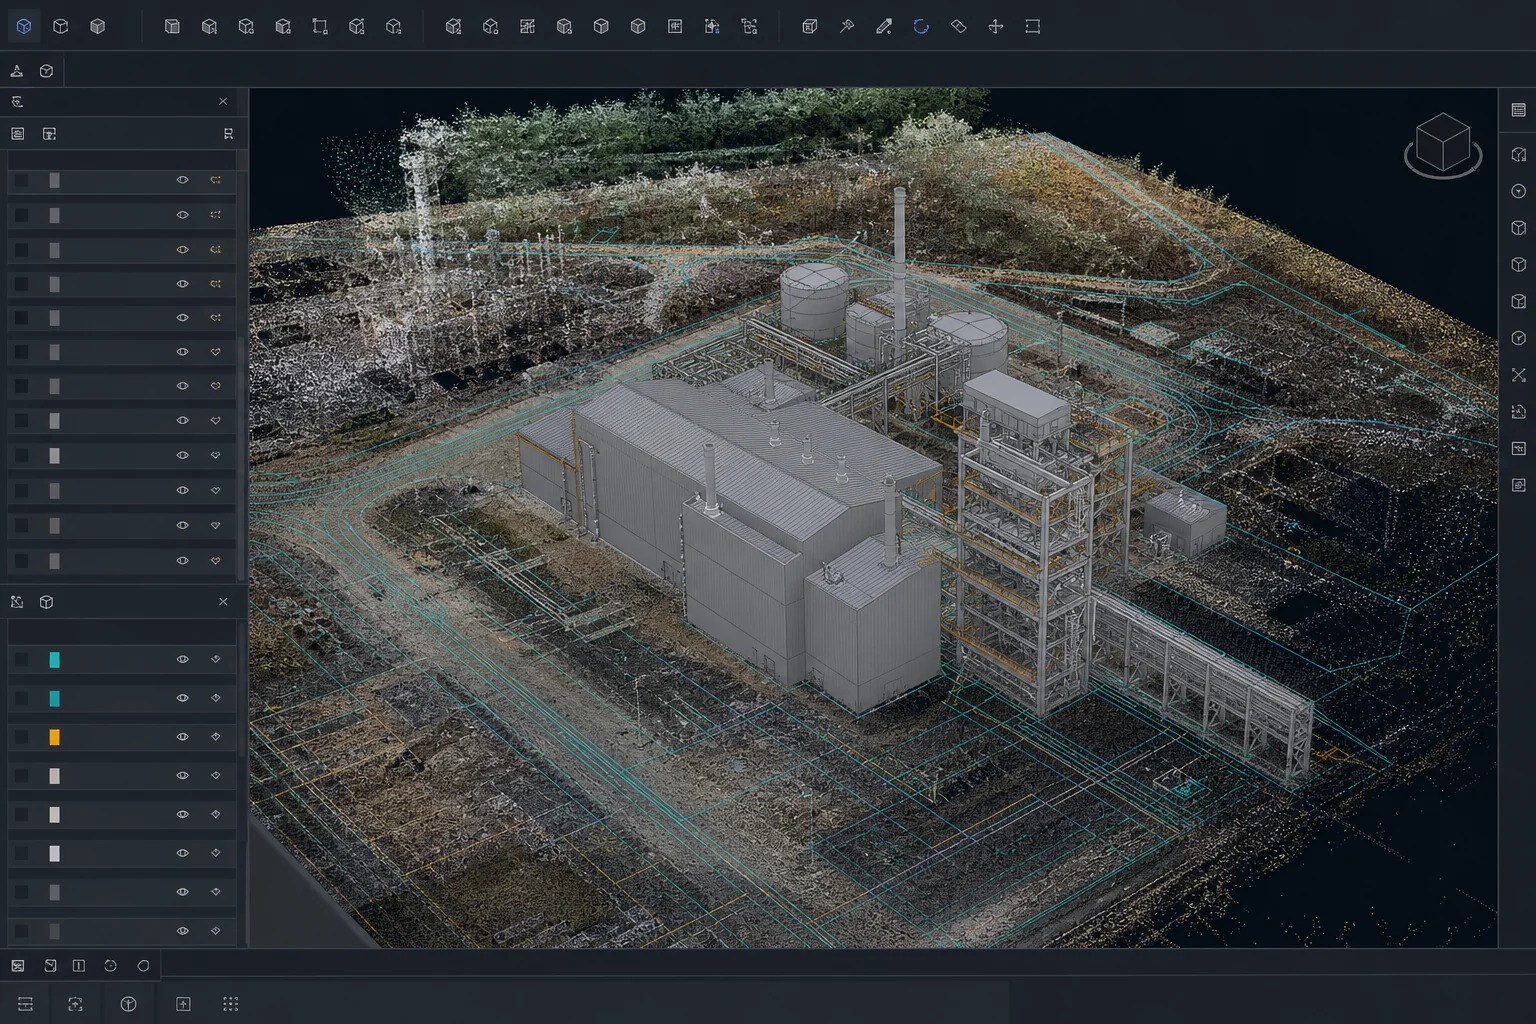Click the hierarchy bounding box toolbar icon
This screenshot has height=1024, width=1536.
click(x=749, y=27)
